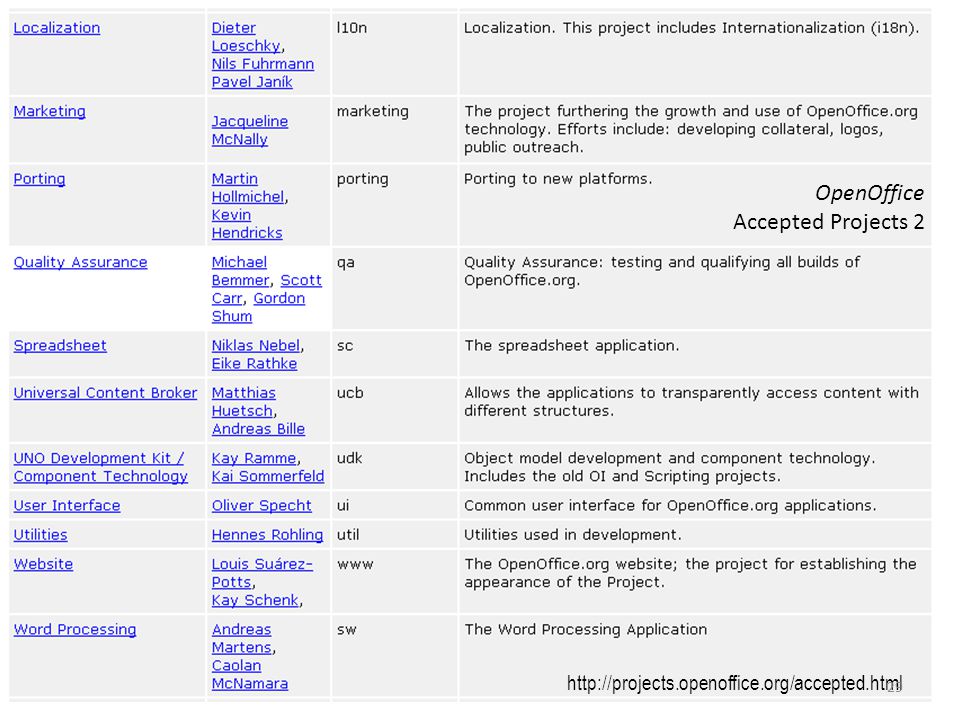Image resolution: width=960 pixels, height=720 pixels.
Task: Click the Martin Hollmichel lead link
Action: tap(248, 188)
